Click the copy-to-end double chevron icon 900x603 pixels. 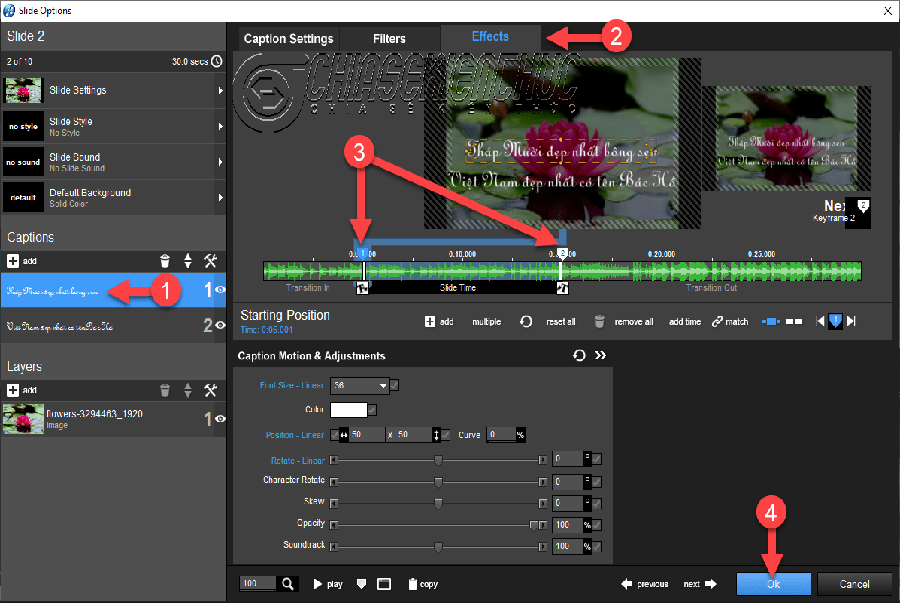point(600,356)
